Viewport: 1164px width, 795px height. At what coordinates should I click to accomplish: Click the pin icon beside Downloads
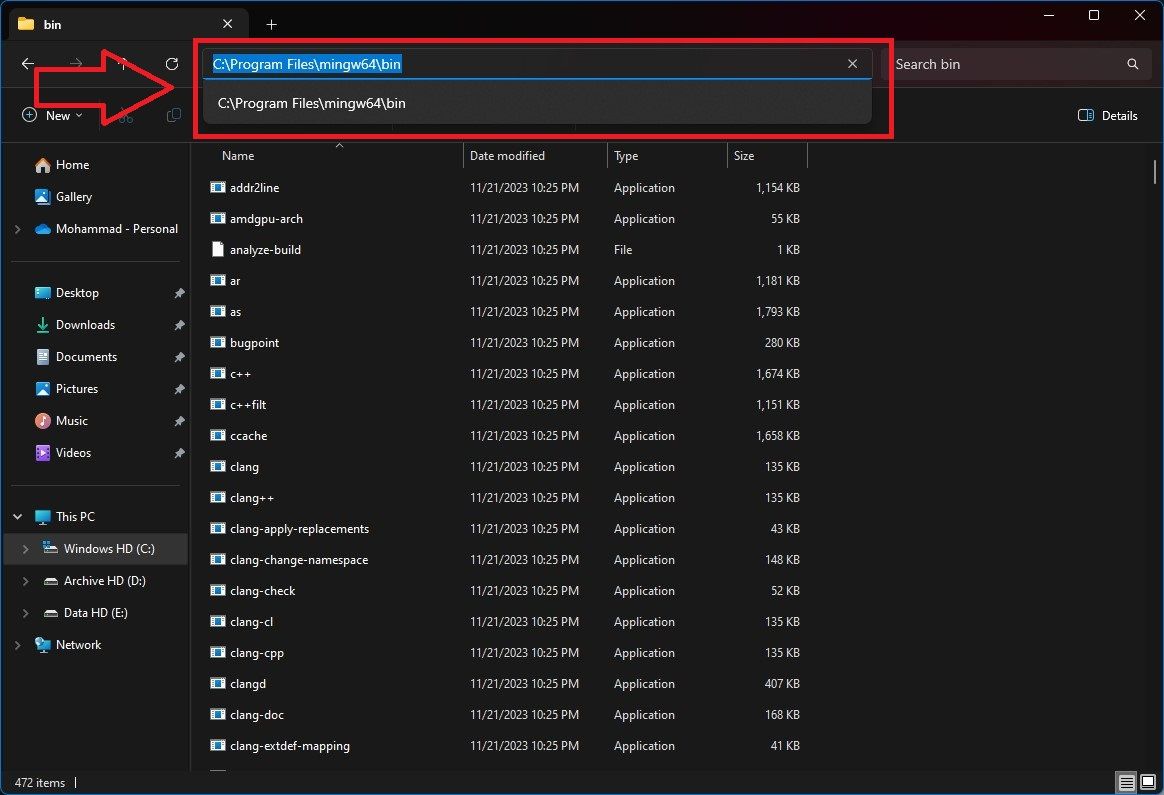tap(179, 325)
